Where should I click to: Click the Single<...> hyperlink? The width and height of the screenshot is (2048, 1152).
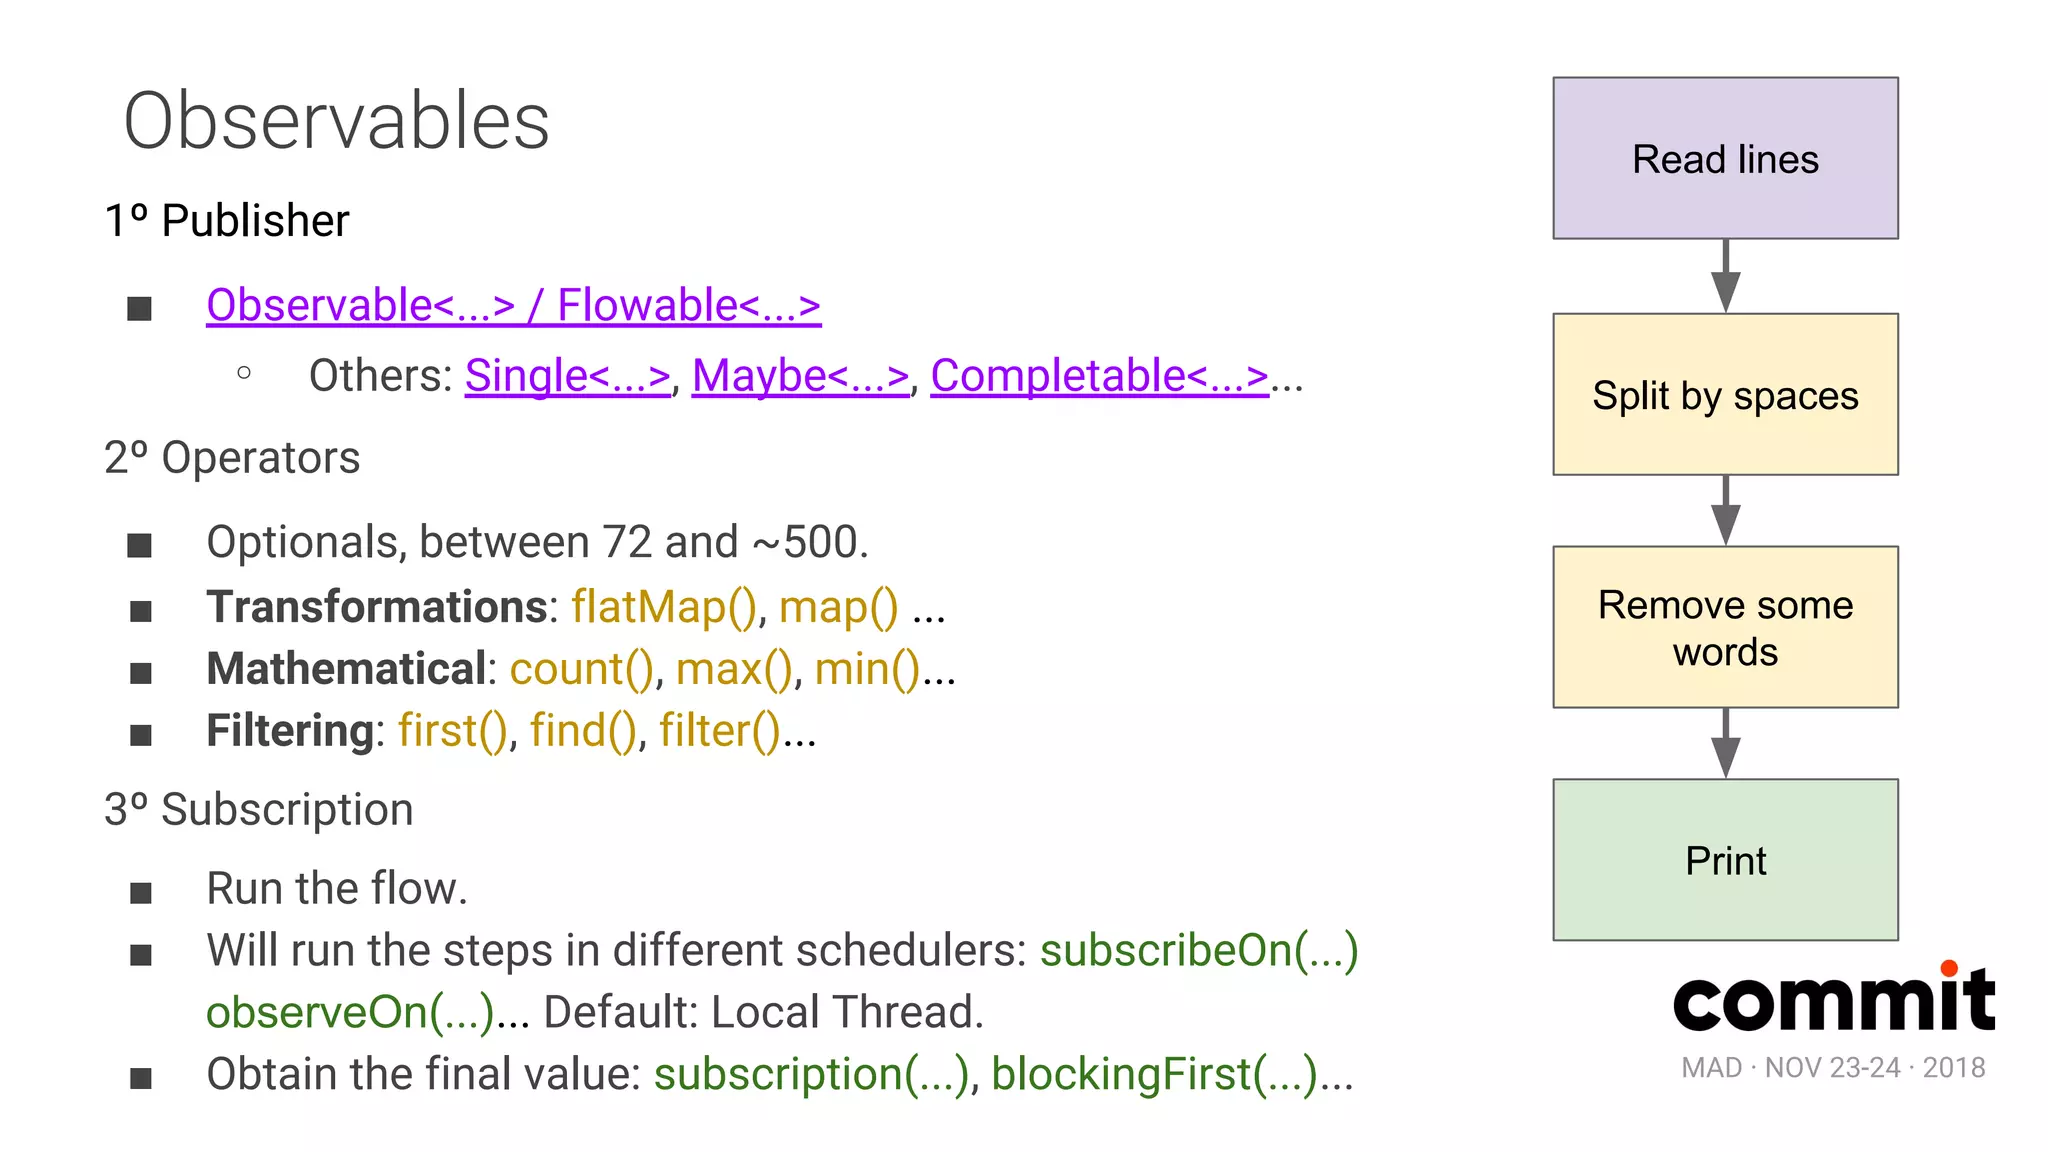(x=567, y=376)
